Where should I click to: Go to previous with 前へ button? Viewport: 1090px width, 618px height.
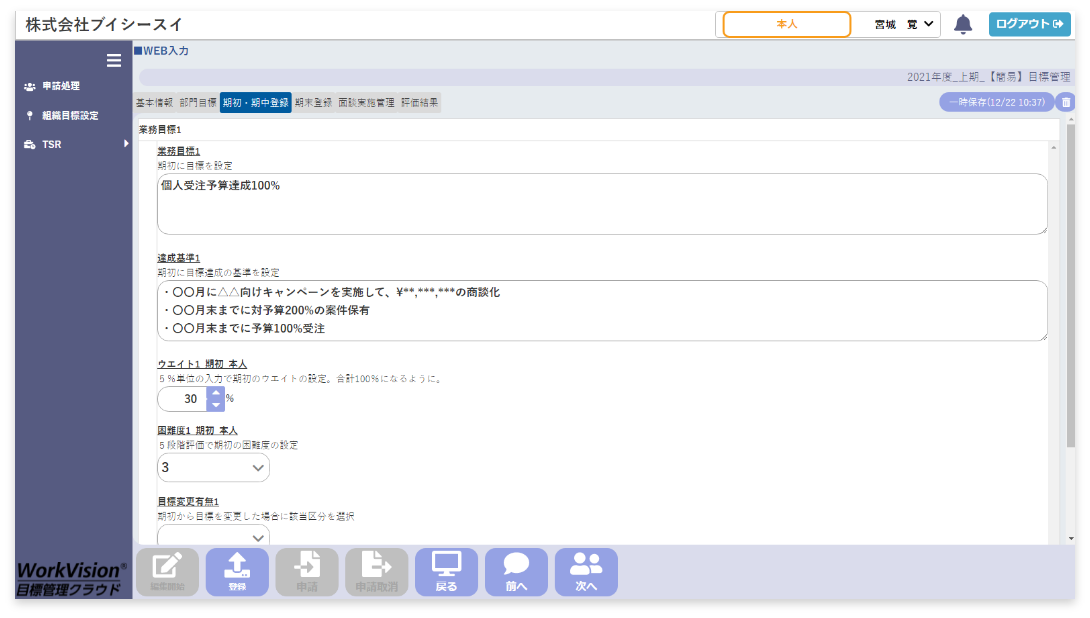point(516,572)
